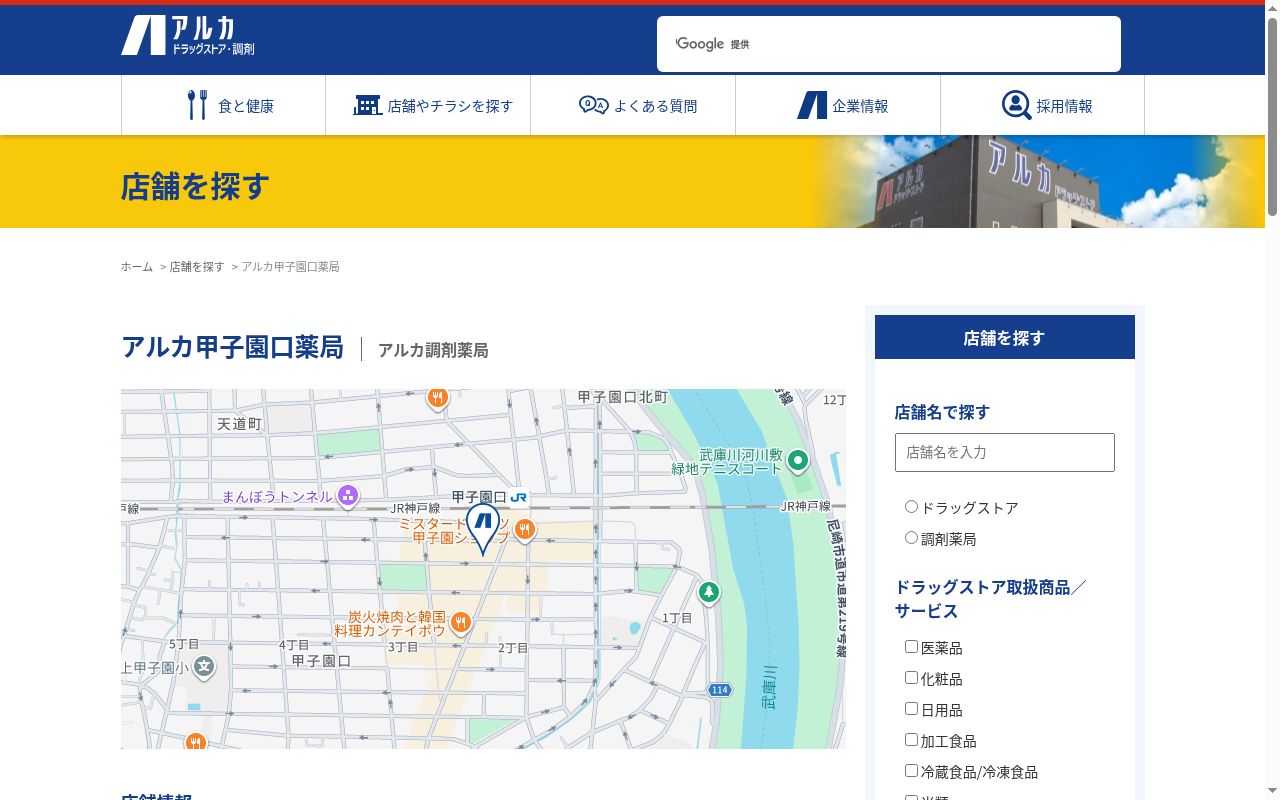Click the restaurant marker at top of map

pos(437,398)
